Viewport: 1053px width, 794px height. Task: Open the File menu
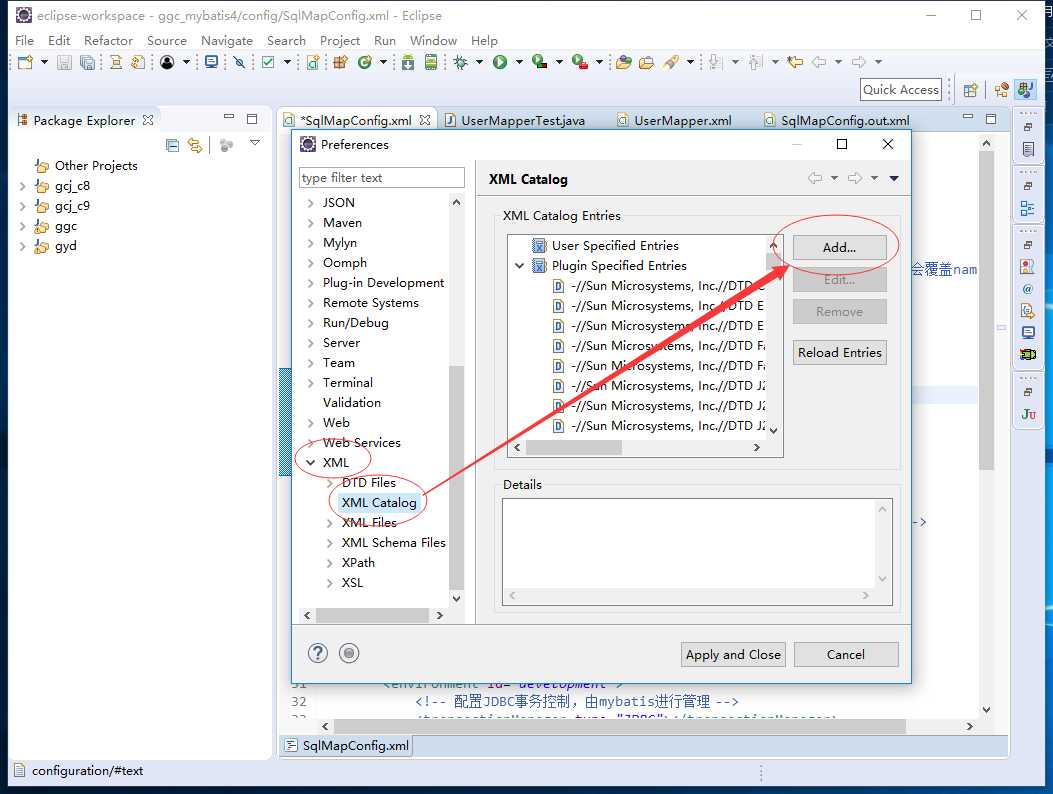point(24,41)
